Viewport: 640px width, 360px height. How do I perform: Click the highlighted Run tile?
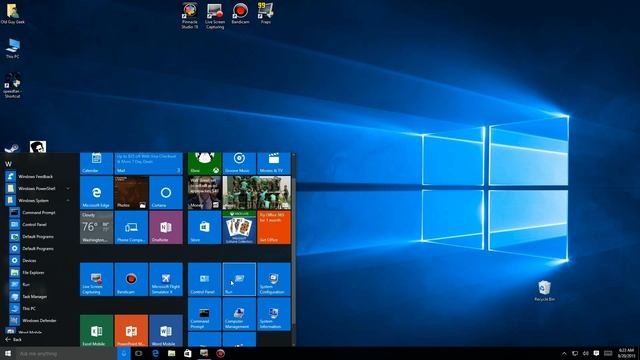(239, 279)
